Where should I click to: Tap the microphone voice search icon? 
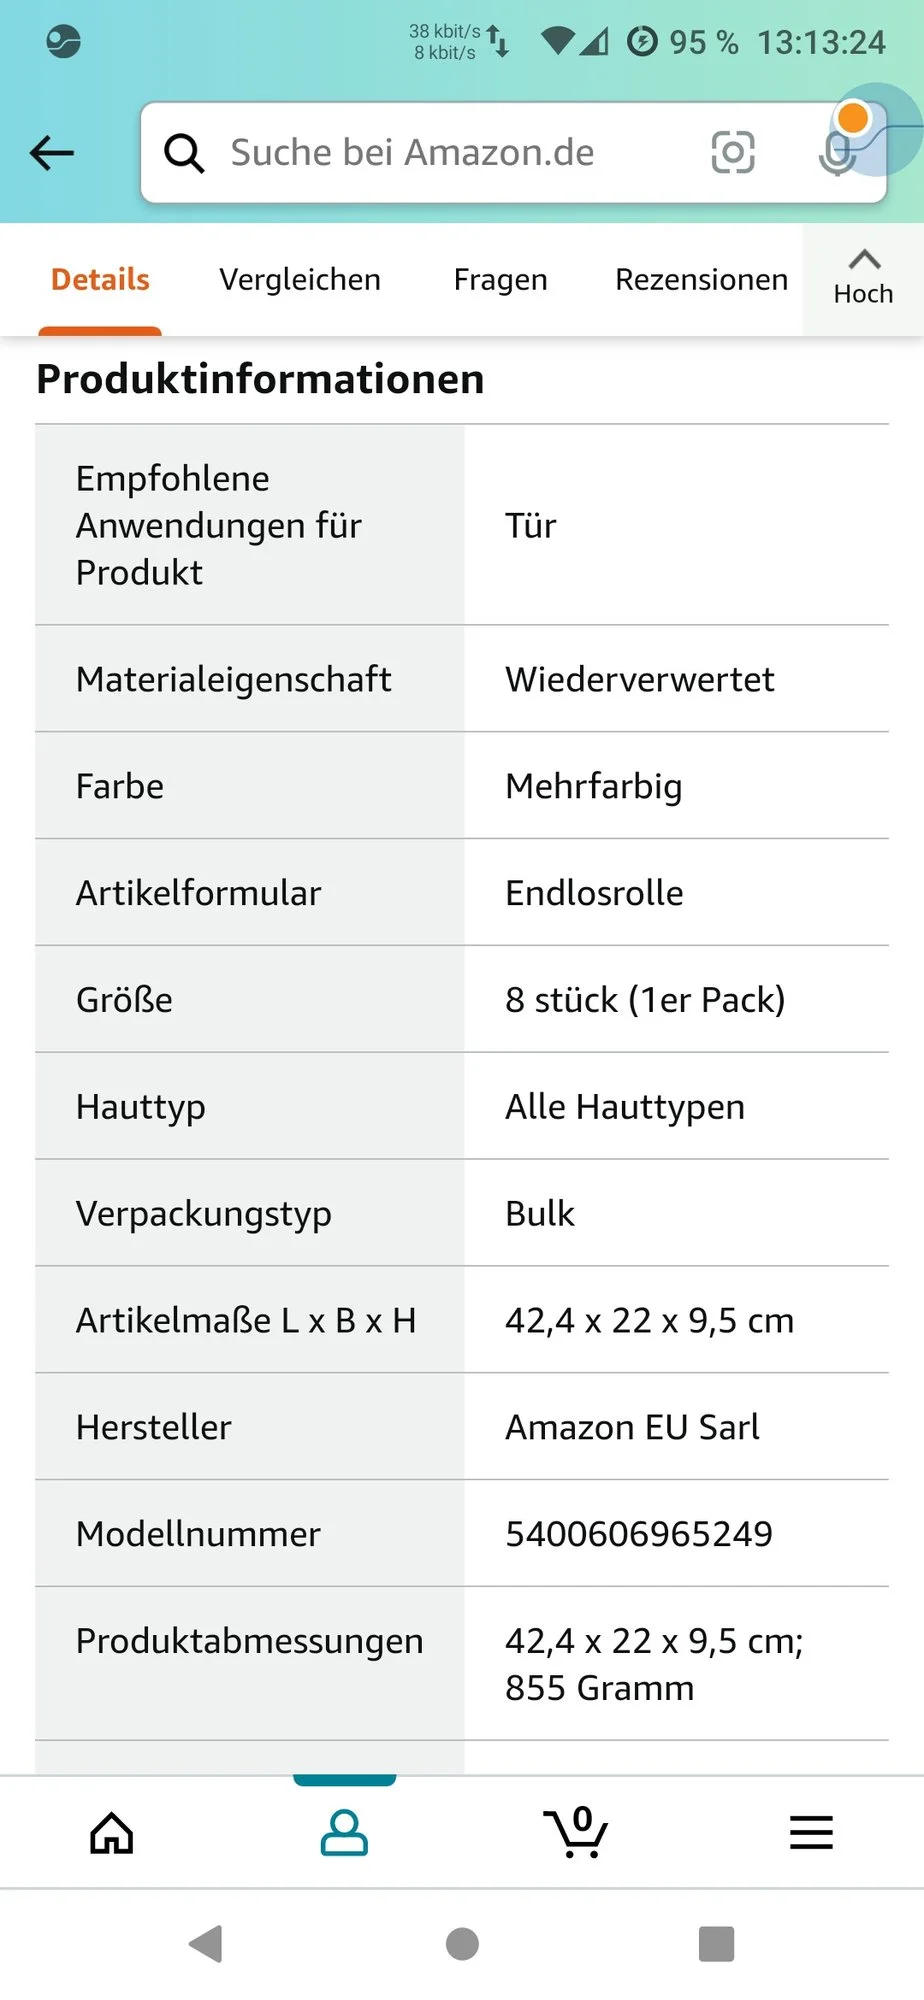pyautogui.click(x=836, y=154)
